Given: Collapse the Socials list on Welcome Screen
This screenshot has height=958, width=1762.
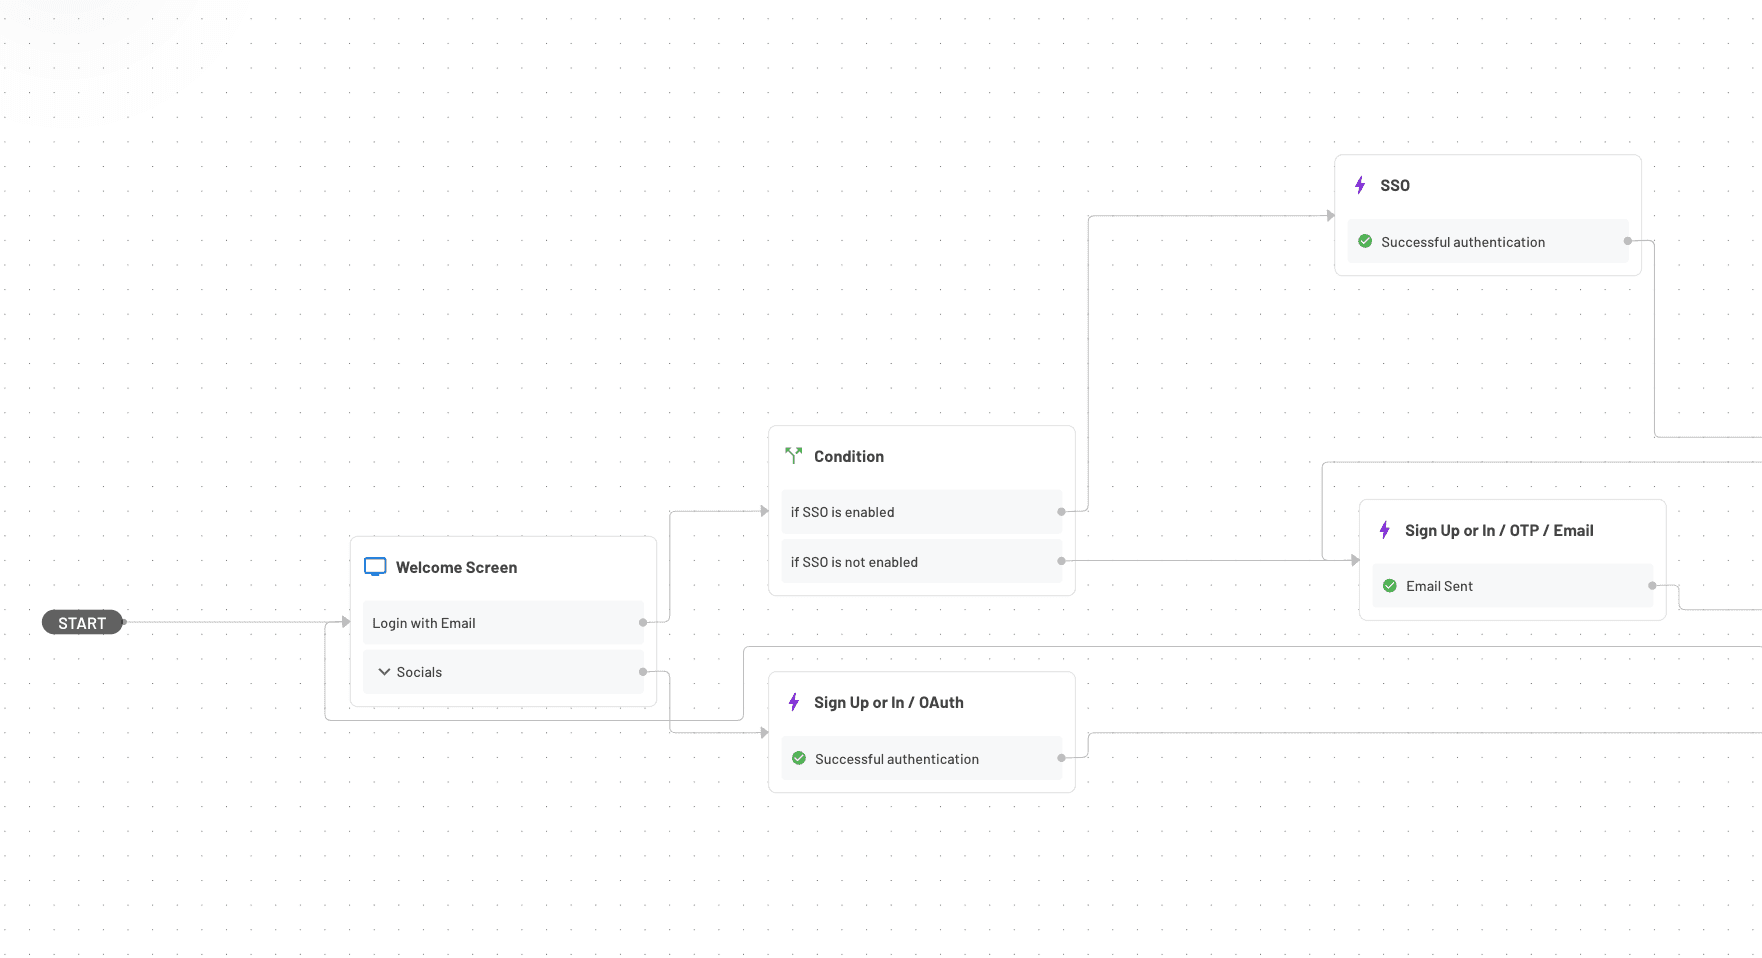Looking at the screenshot, I should point(384,671).
